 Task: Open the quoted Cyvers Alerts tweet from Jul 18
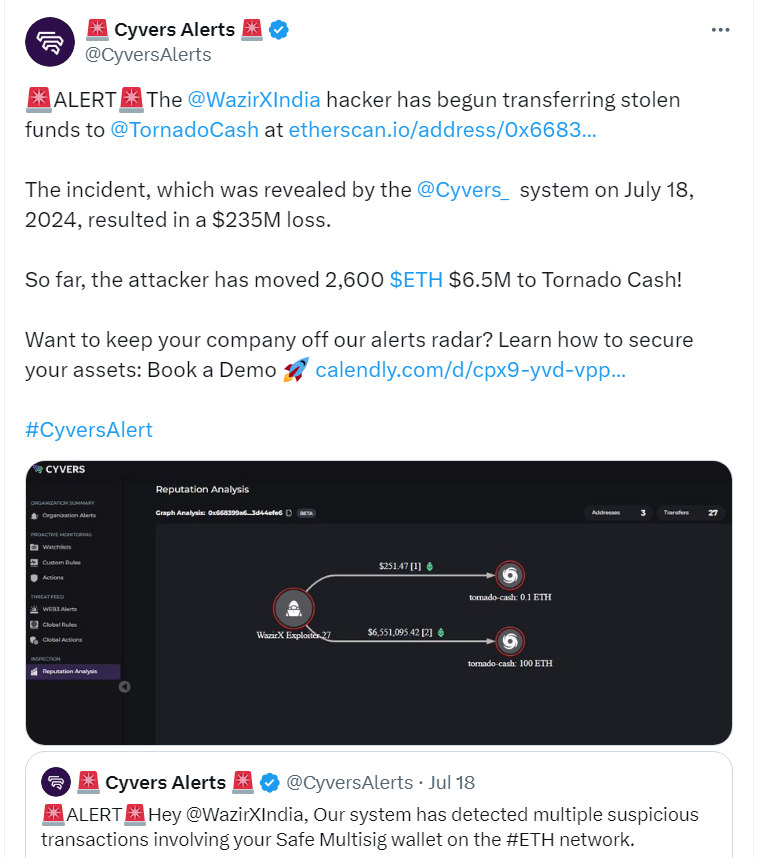click(x=379, y=804)
